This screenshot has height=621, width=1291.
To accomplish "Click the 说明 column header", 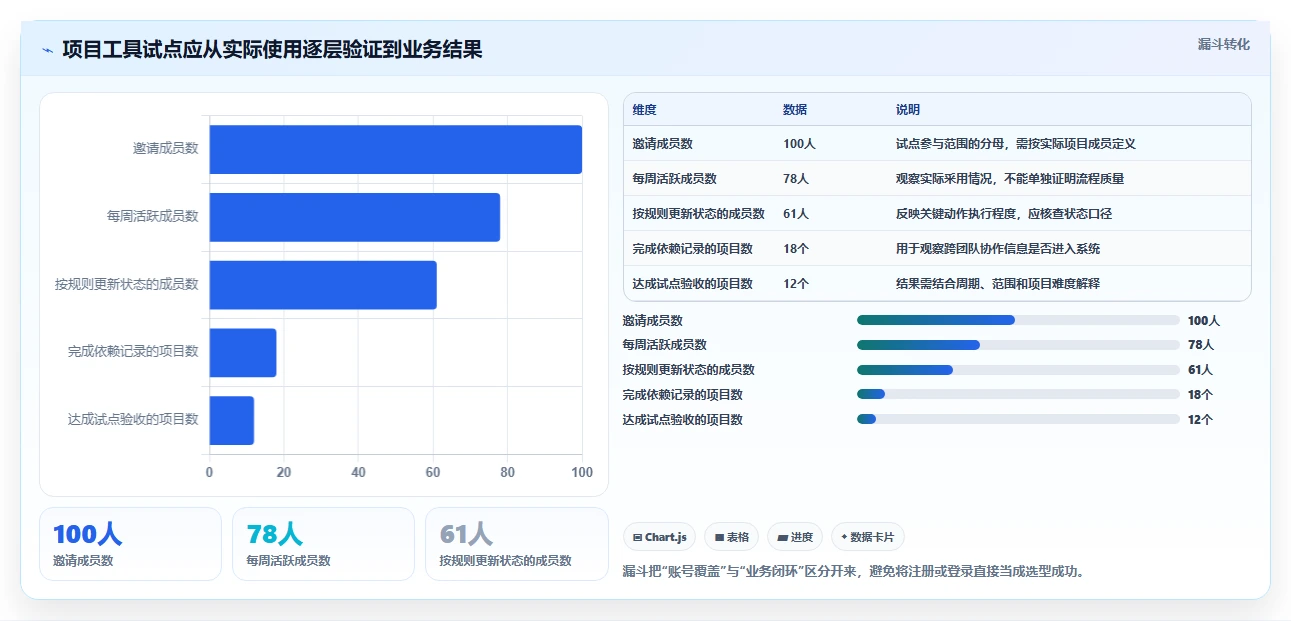I will [908, 110].
